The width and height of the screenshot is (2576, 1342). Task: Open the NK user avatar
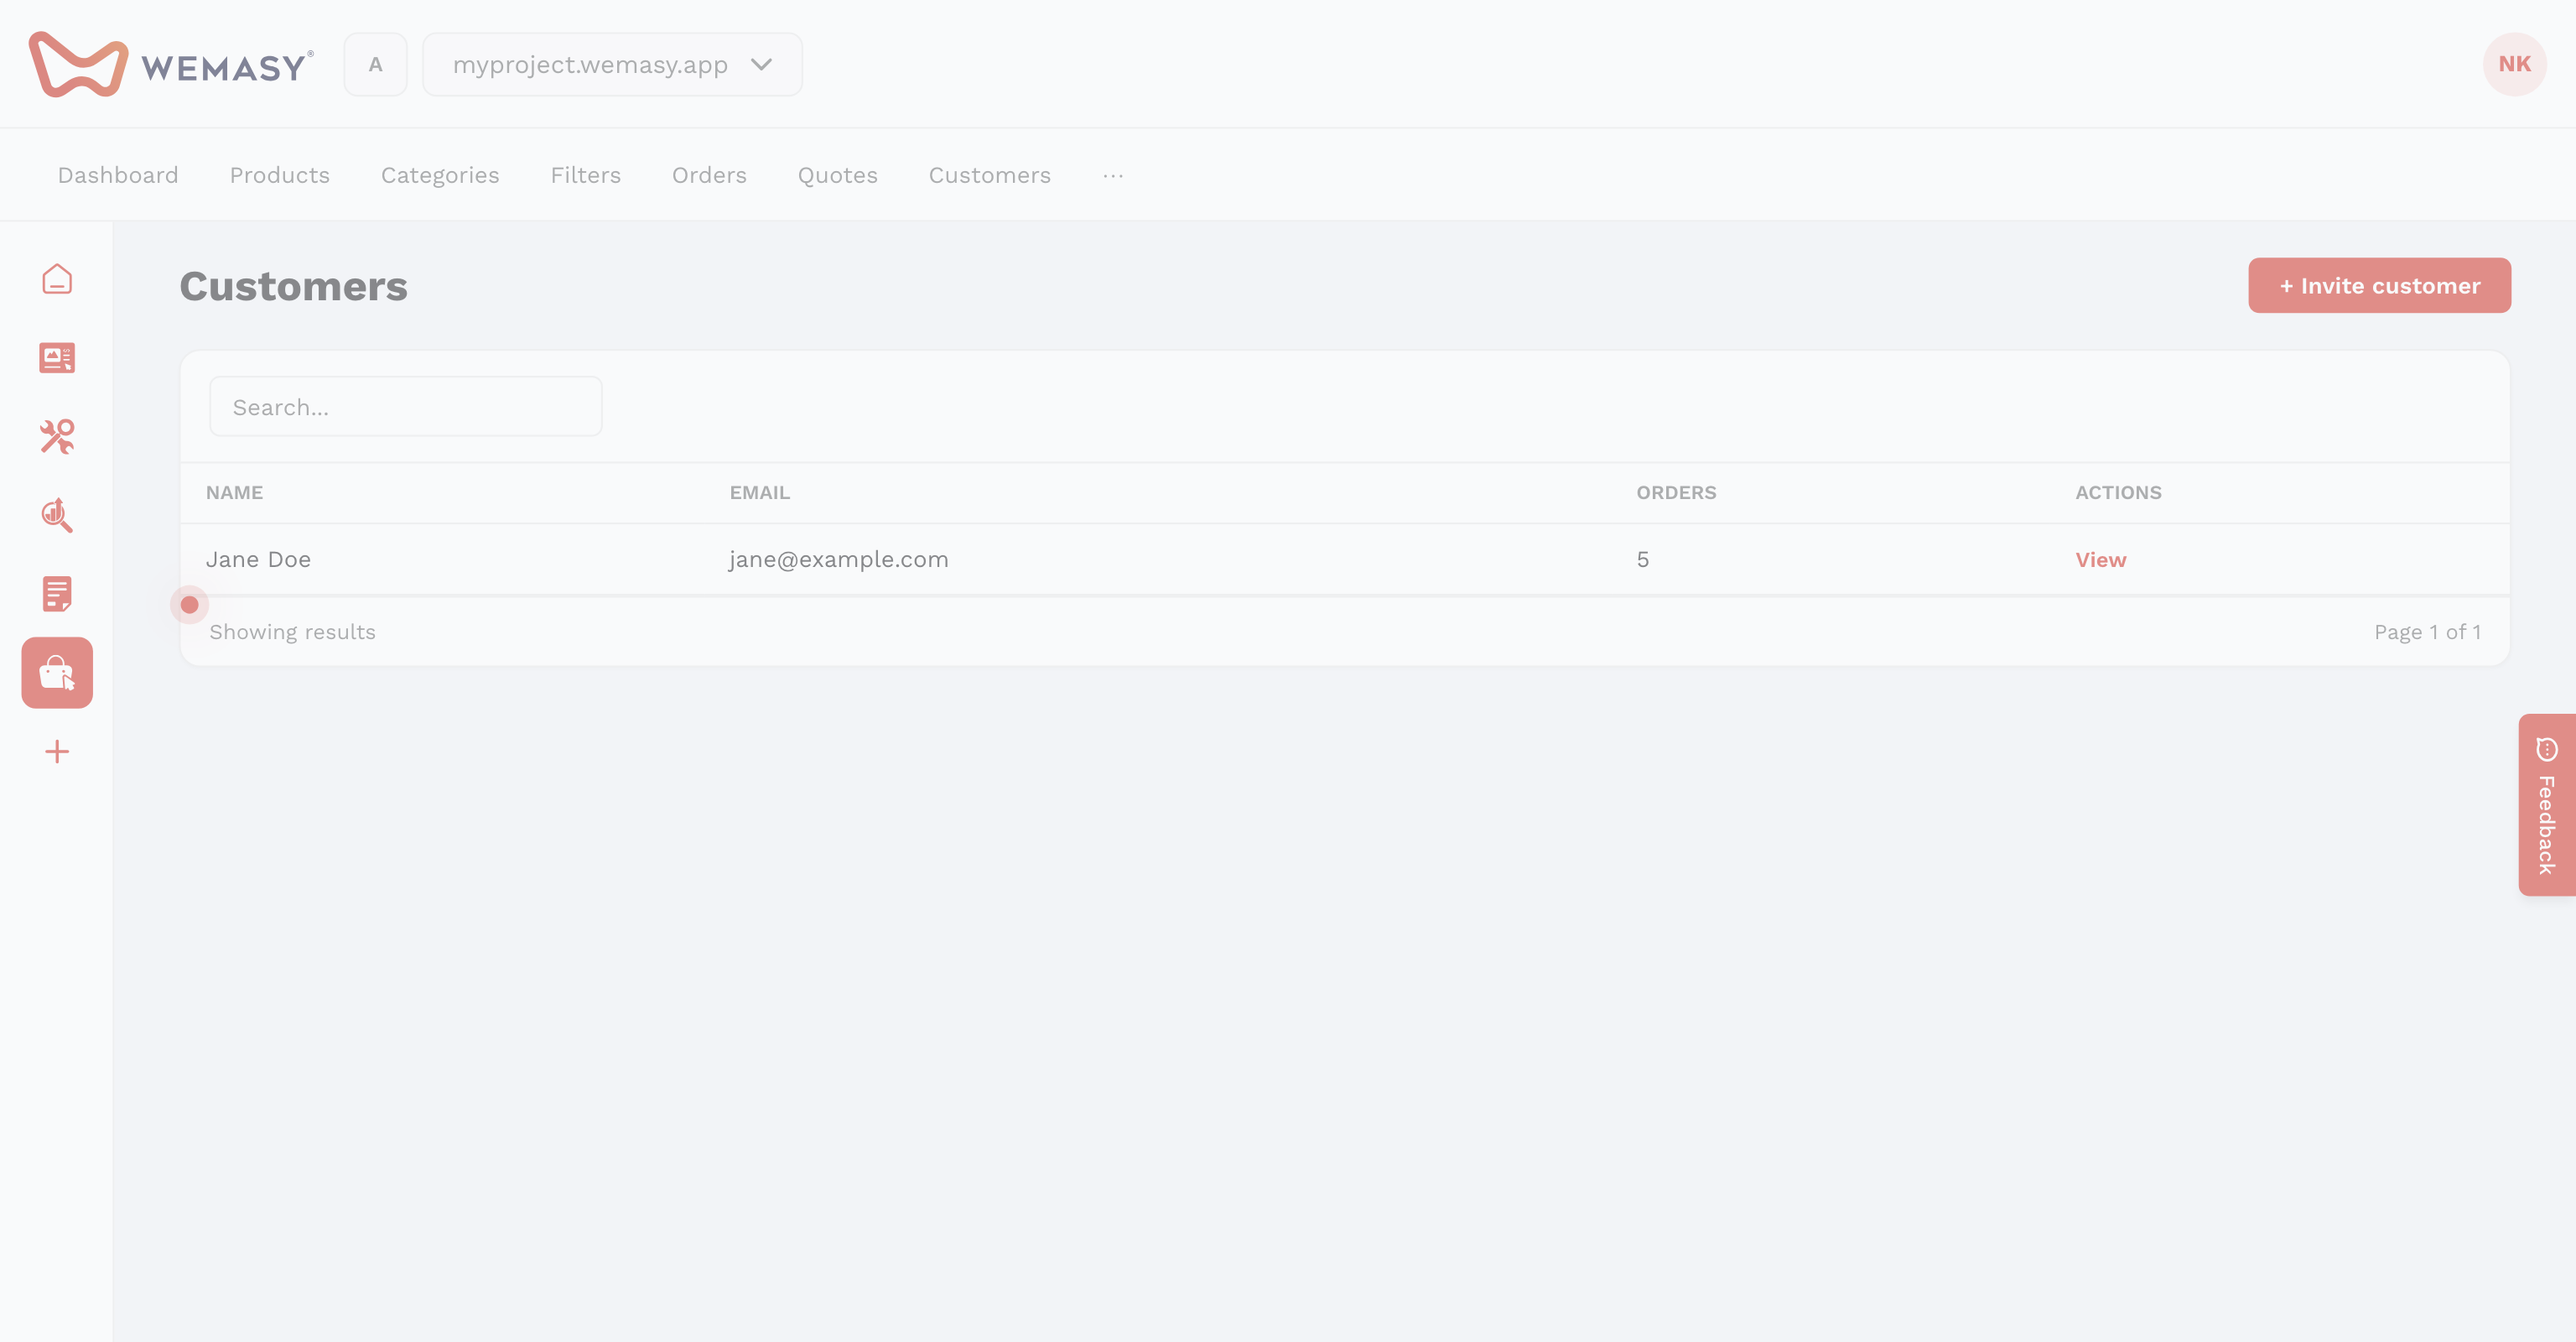2514,64
